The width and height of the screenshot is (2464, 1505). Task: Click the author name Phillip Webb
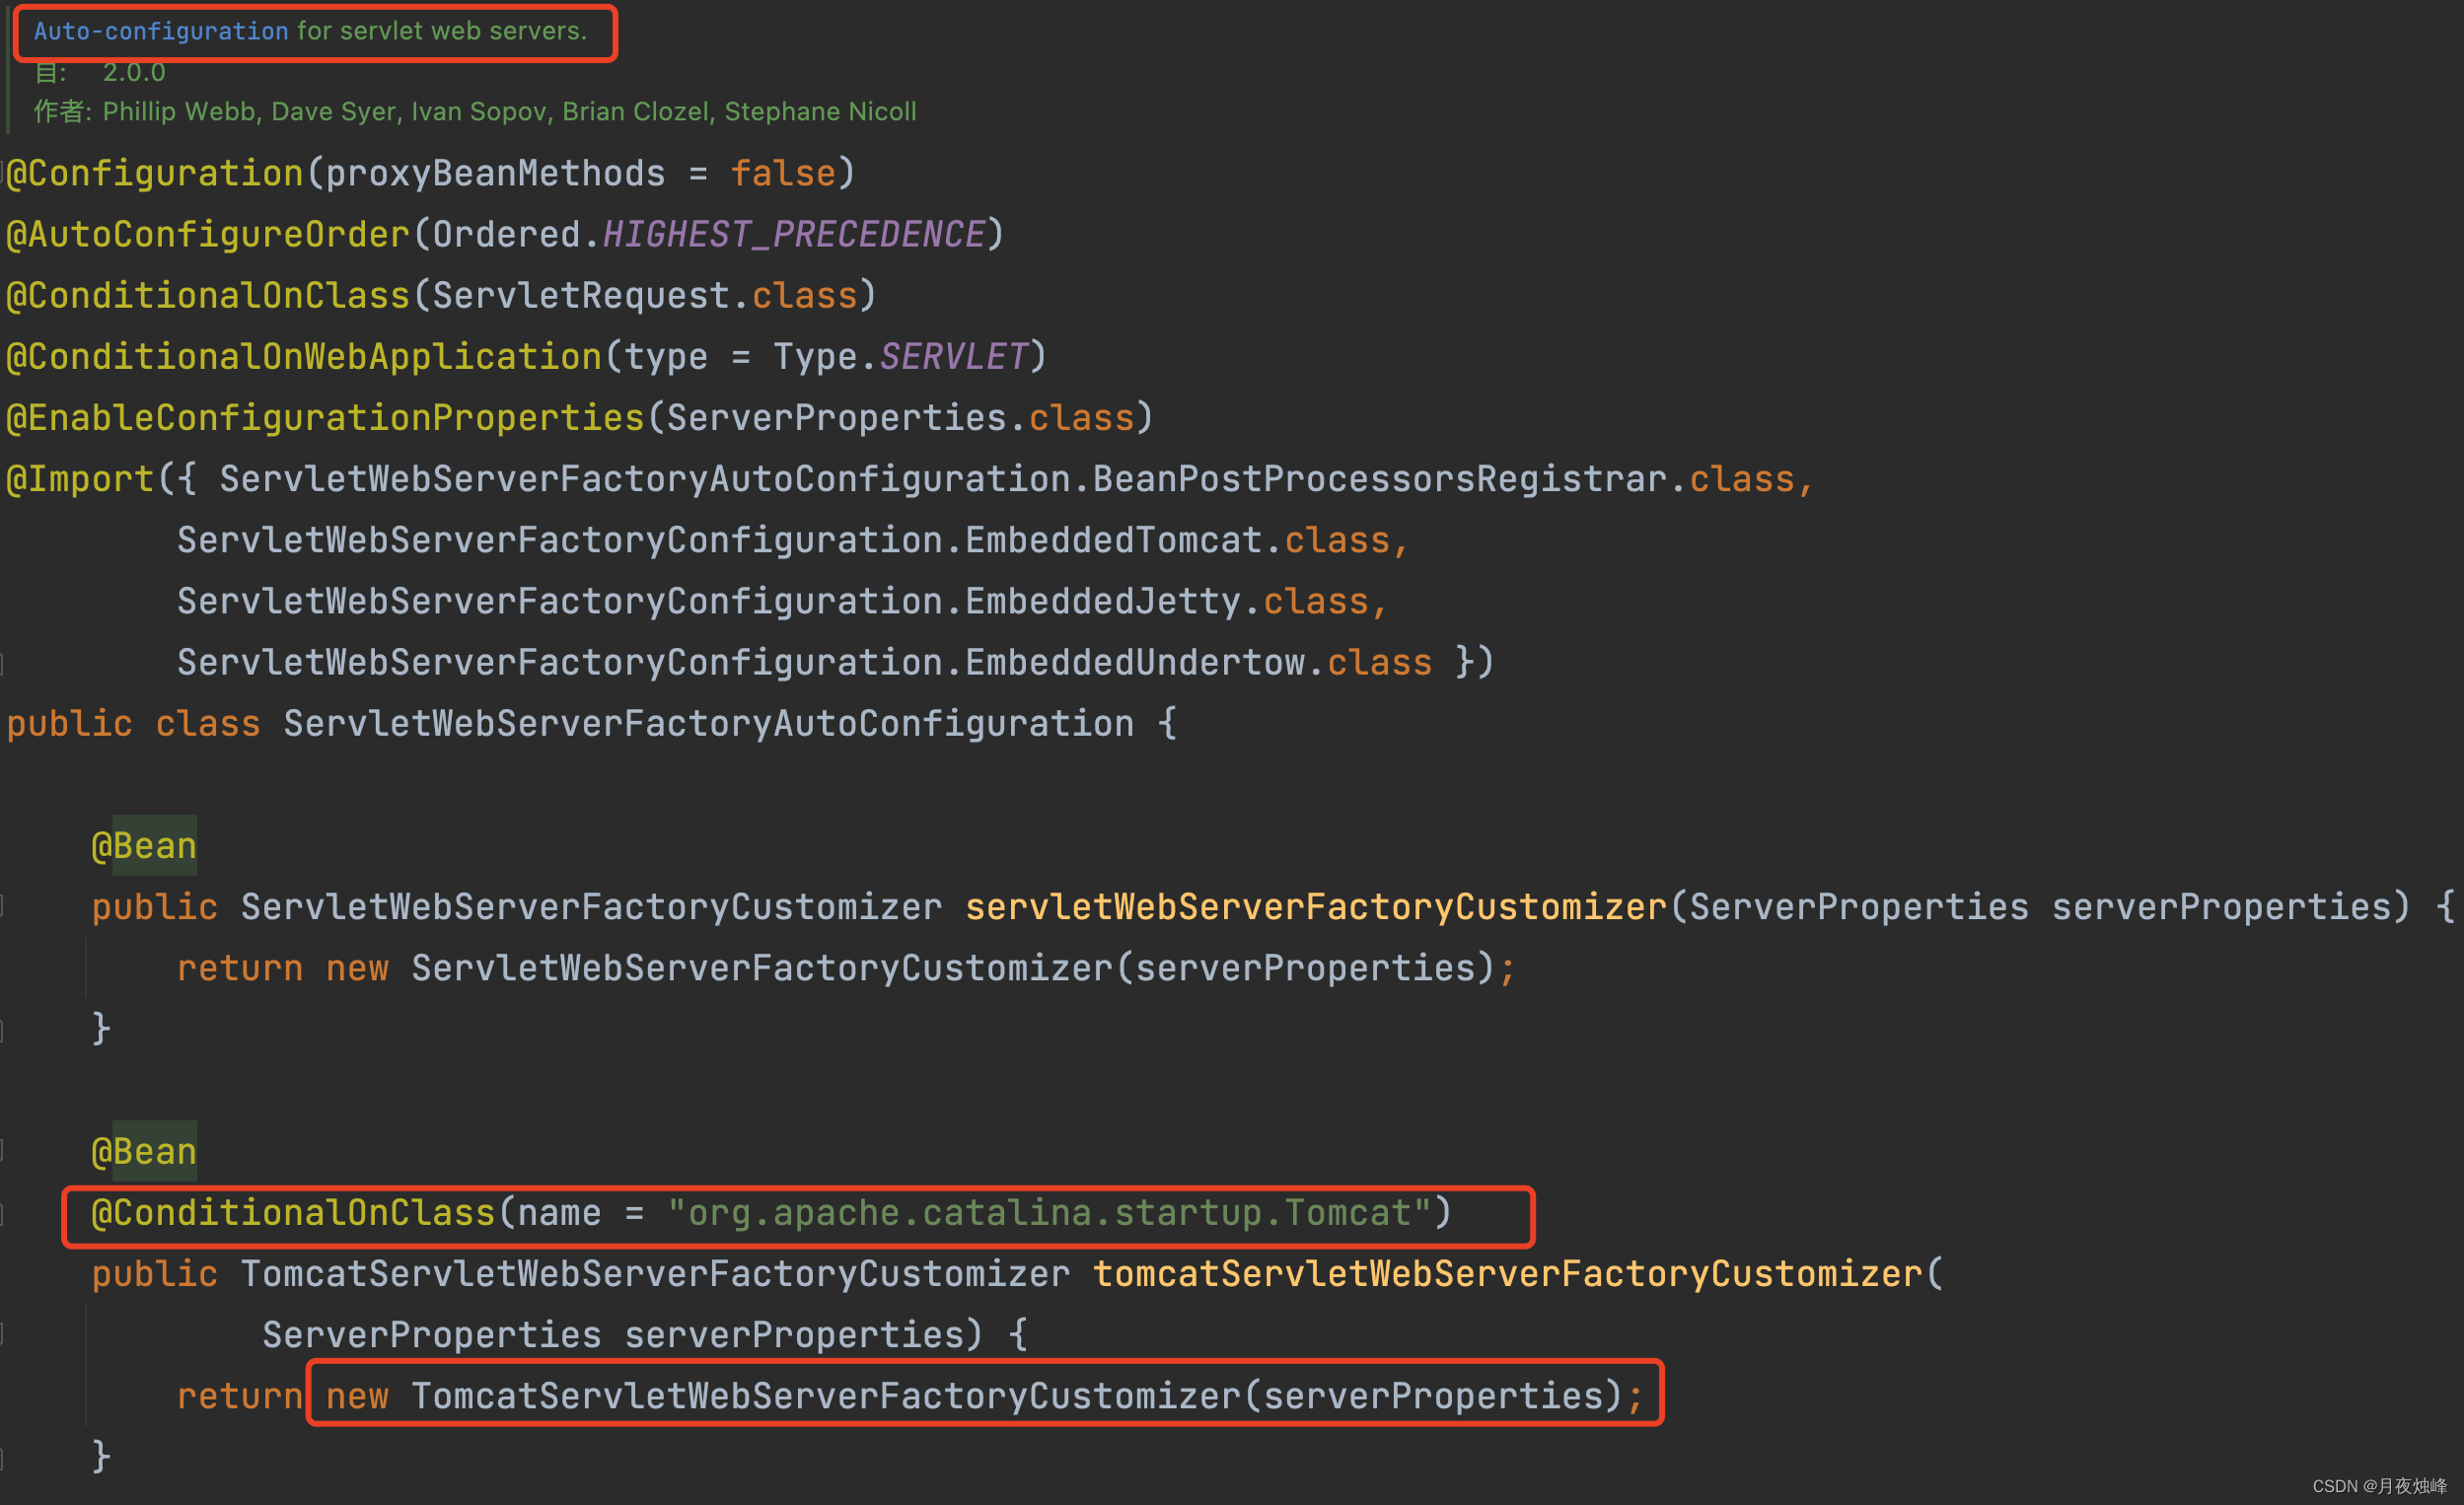pos(180,111)
